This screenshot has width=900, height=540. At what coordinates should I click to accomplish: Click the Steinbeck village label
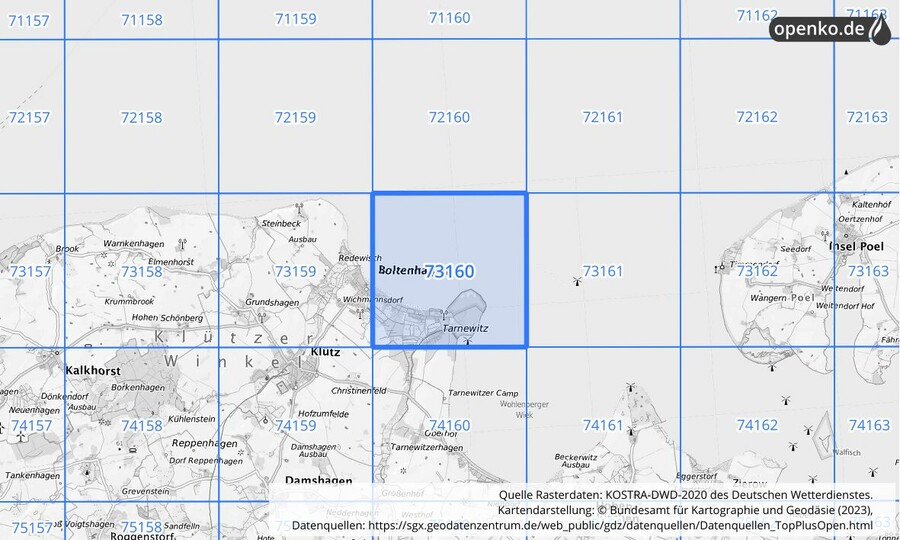[x=281, y=223]
